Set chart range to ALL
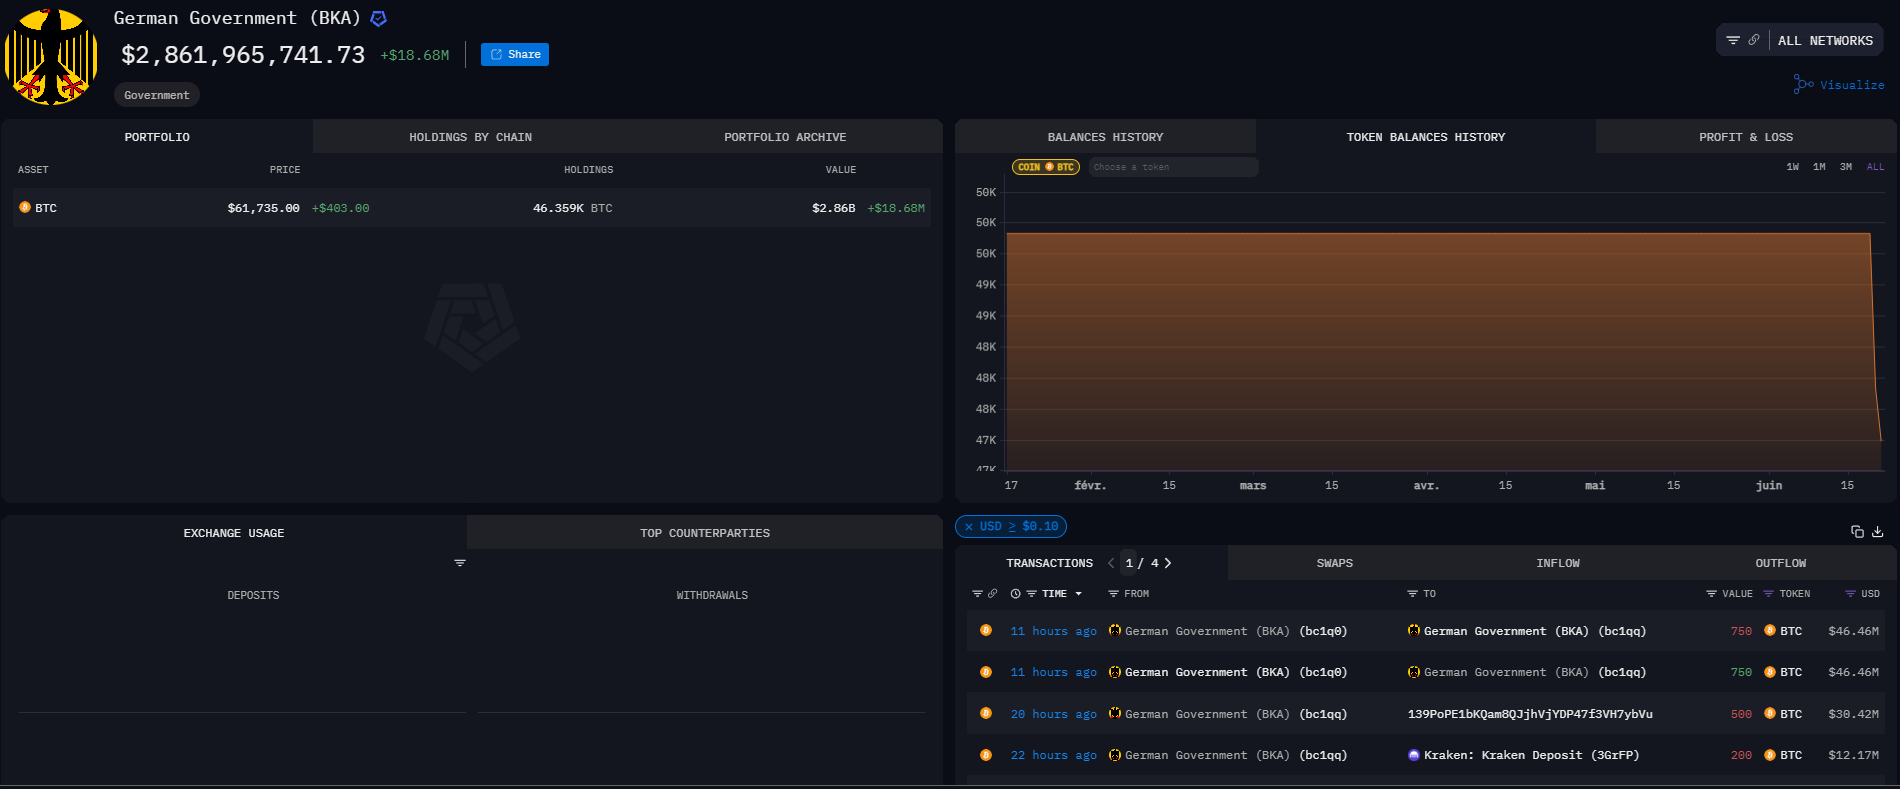Screen dimensions: 1900x789 coord(1875,167)
